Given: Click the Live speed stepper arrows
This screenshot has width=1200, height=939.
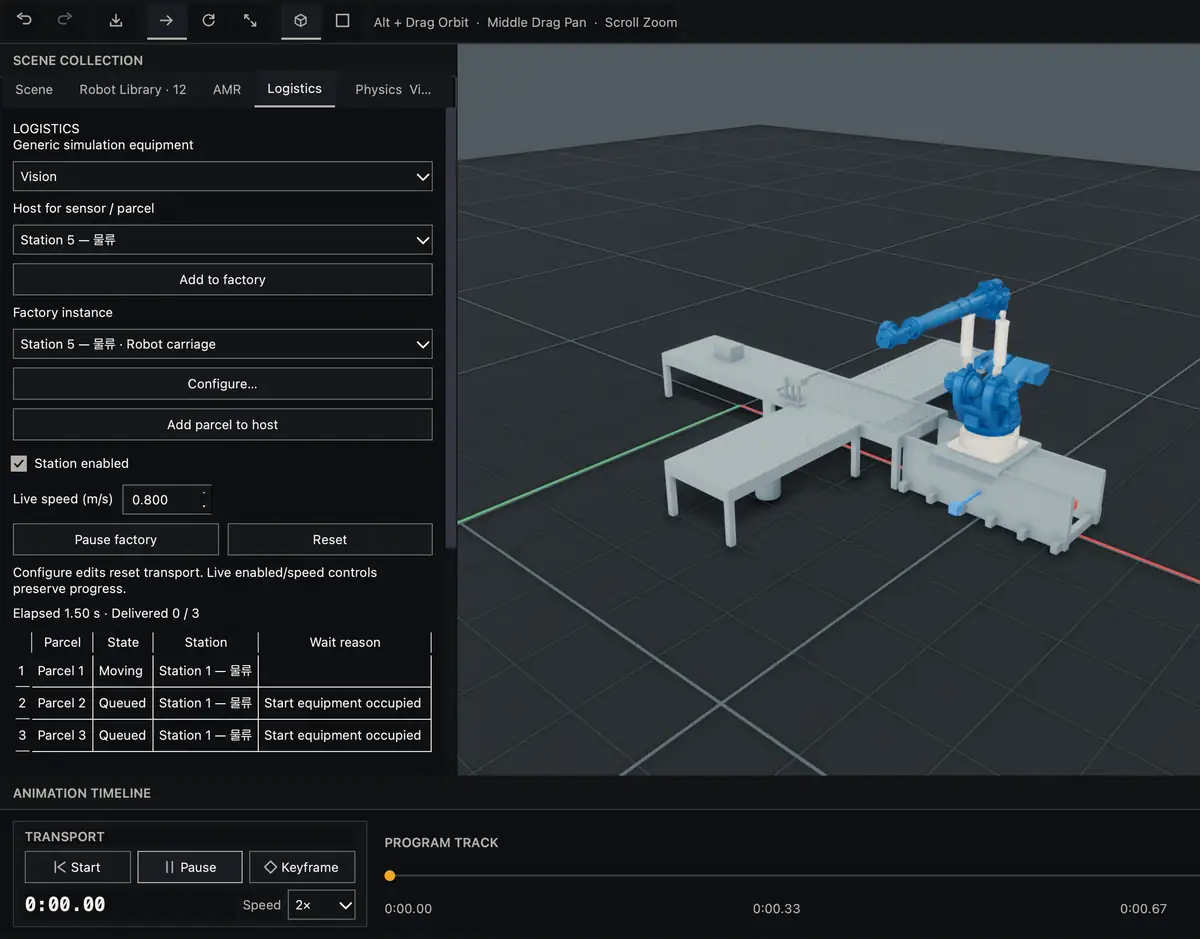Looking at the screenshot, I should [205, 500].
